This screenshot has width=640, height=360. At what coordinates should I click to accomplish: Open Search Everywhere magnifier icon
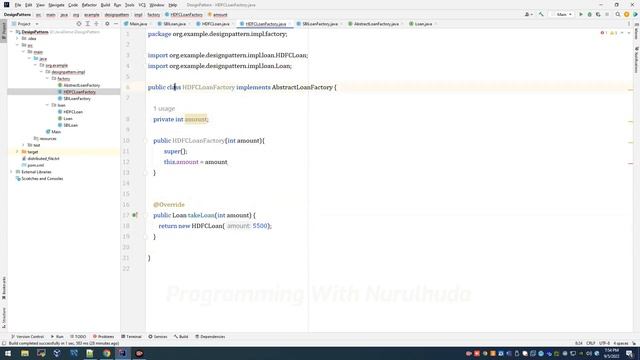point(618,14)
